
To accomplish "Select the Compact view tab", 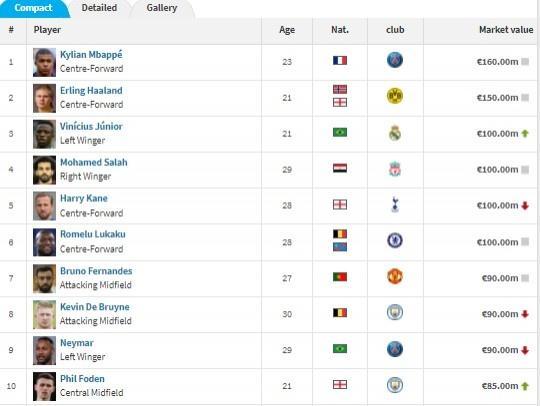I will (33, 8).
